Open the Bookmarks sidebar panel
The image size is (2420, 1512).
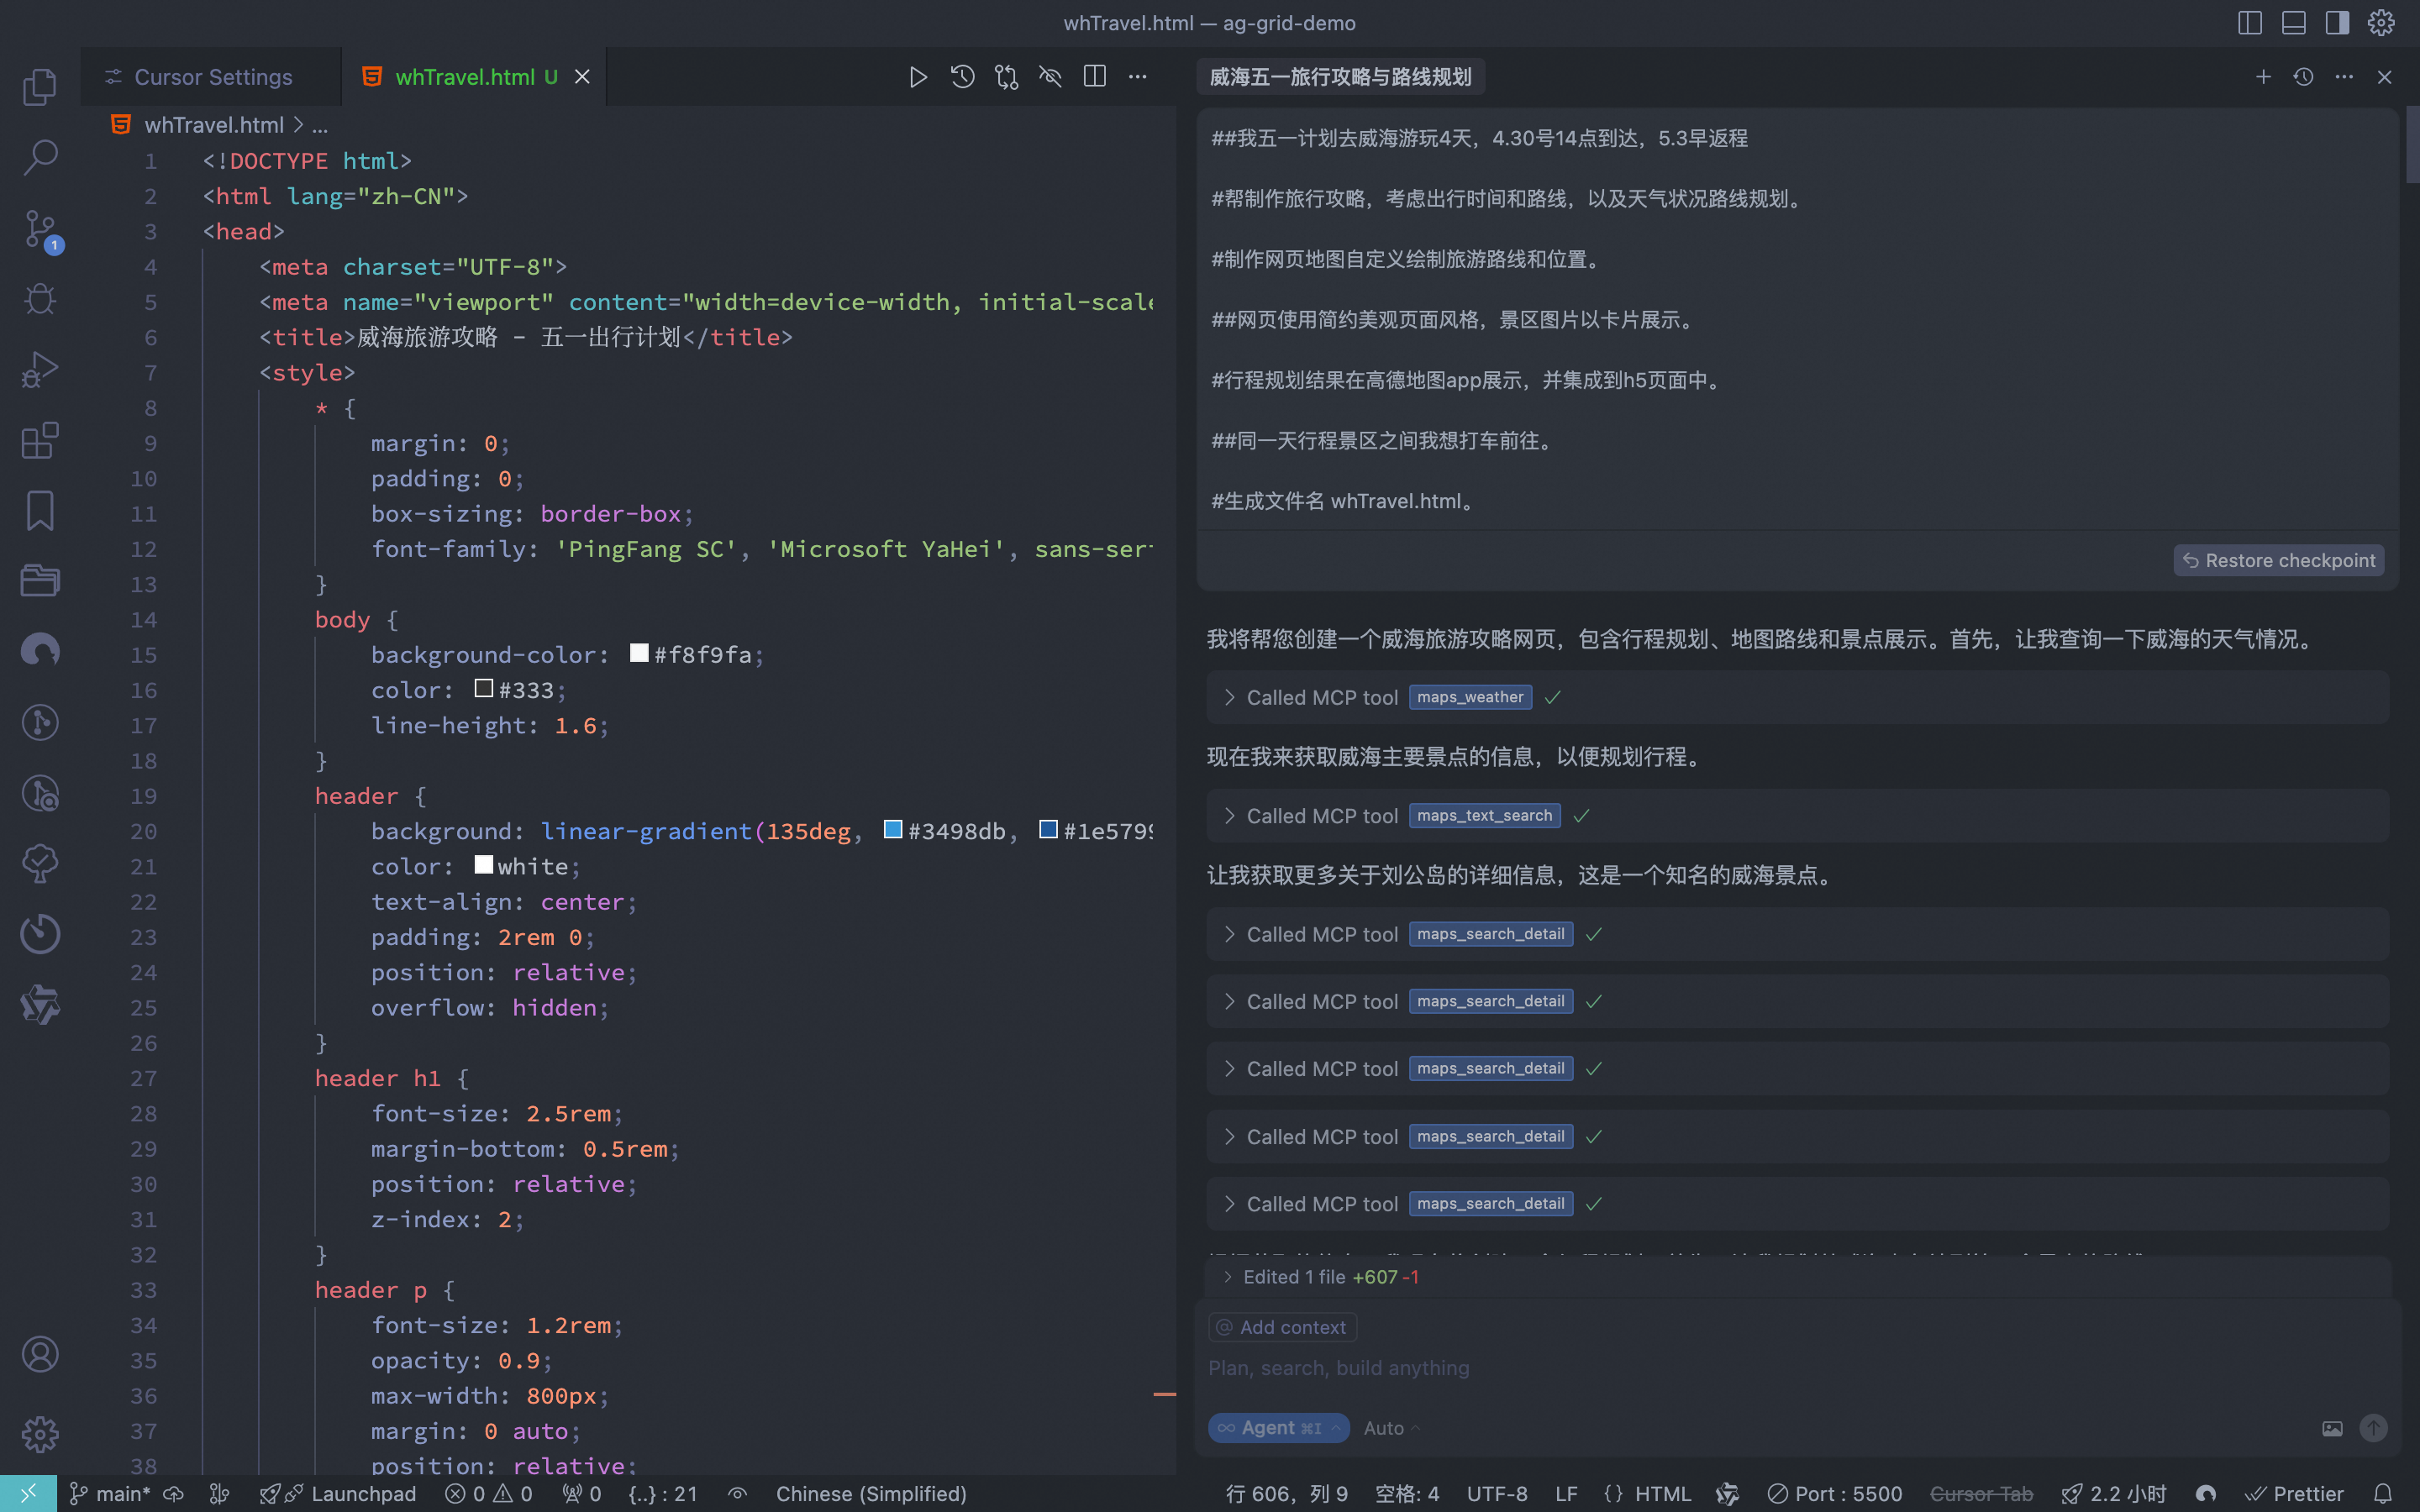(40, 511)
